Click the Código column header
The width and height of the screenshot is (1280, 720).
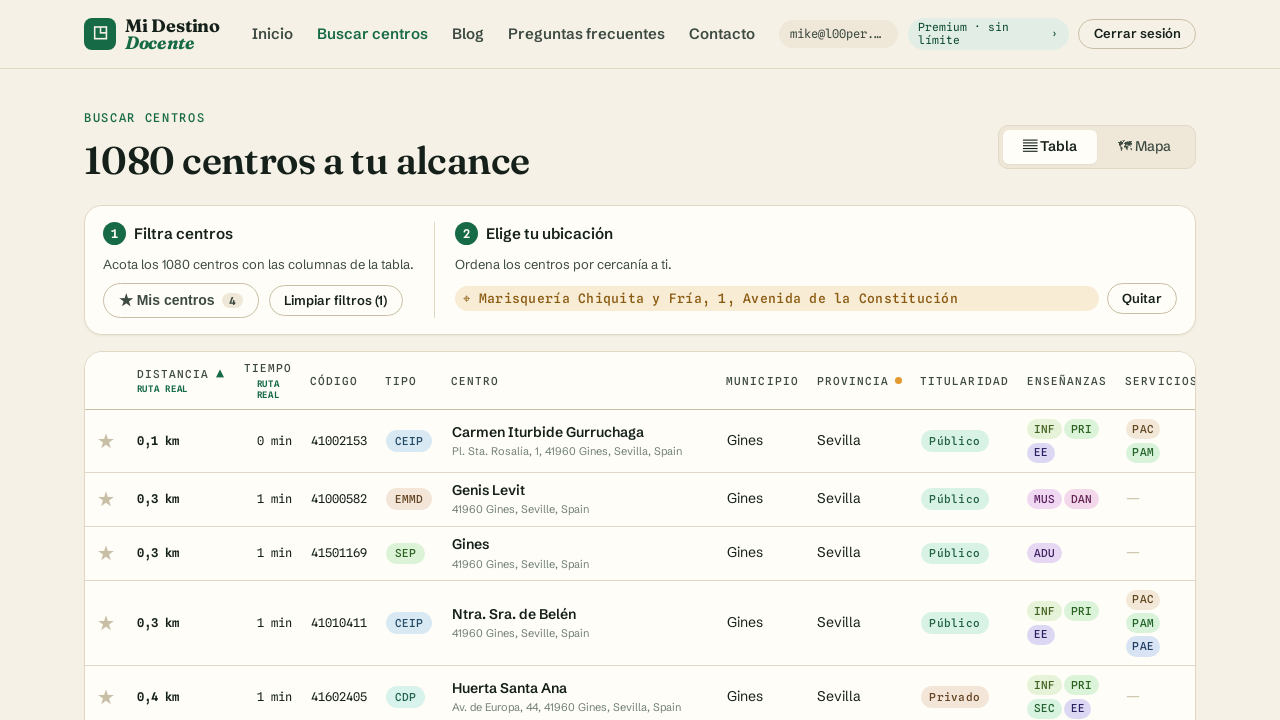click(x=334, y=381)
